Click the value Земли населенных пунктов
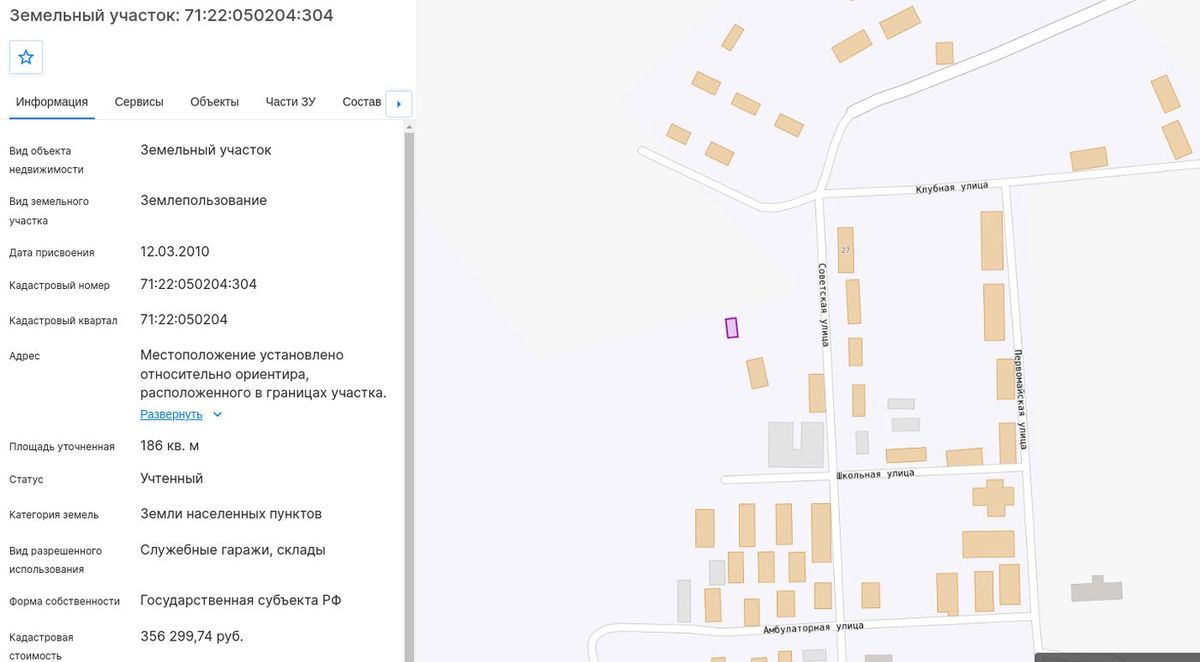 tap(231, 514)
